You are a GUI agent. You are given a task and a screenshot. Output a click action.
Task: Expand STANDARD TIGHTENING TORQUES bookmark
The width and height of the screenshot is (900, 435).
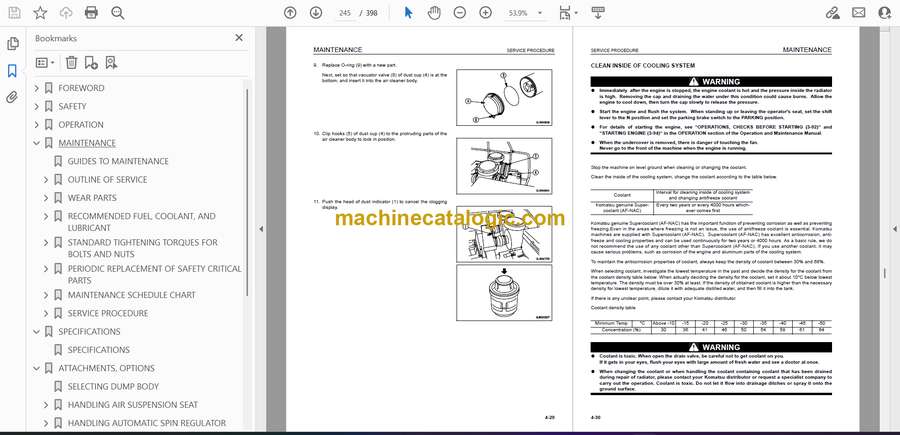pos(46,243)
